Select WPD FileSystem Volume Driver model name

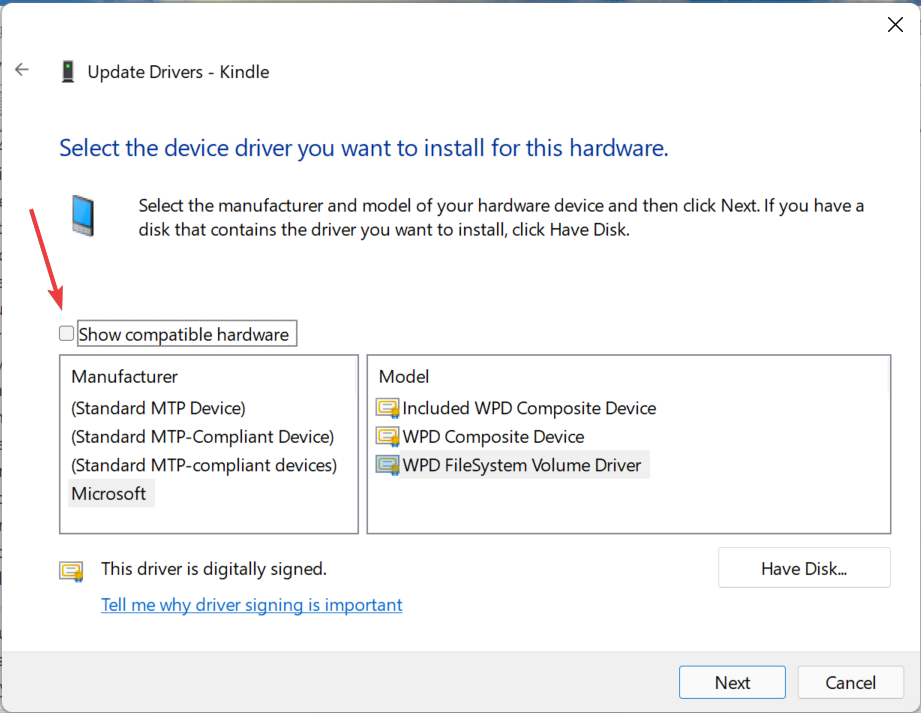pyautogui.click(x=521, y=465)
